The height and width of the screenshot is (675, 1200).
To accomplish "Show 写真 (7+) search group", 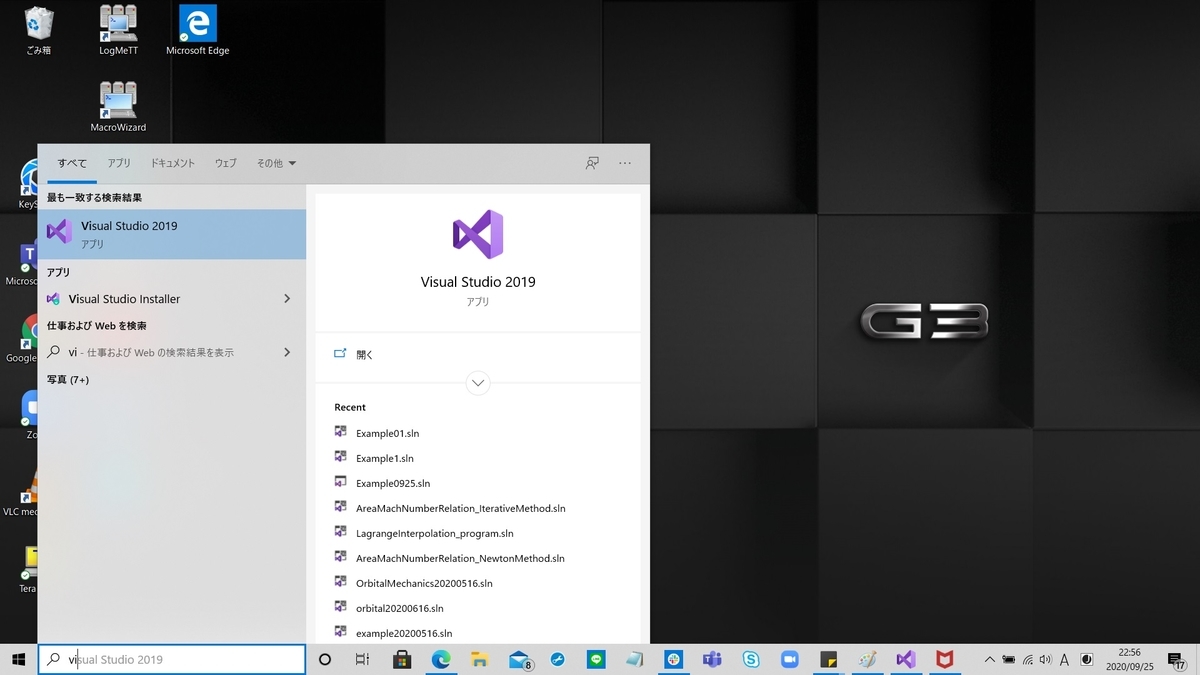I will 68,380.
